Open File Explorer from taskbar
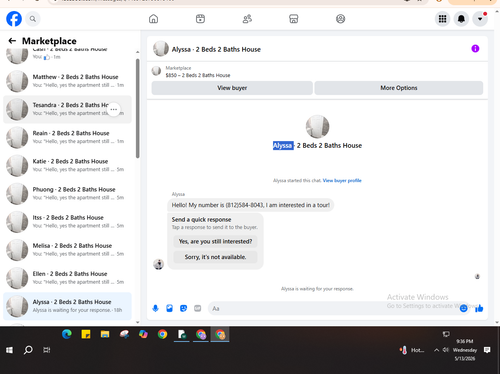Viewport: 500px width, 374px height. click(x=105, y=334)
